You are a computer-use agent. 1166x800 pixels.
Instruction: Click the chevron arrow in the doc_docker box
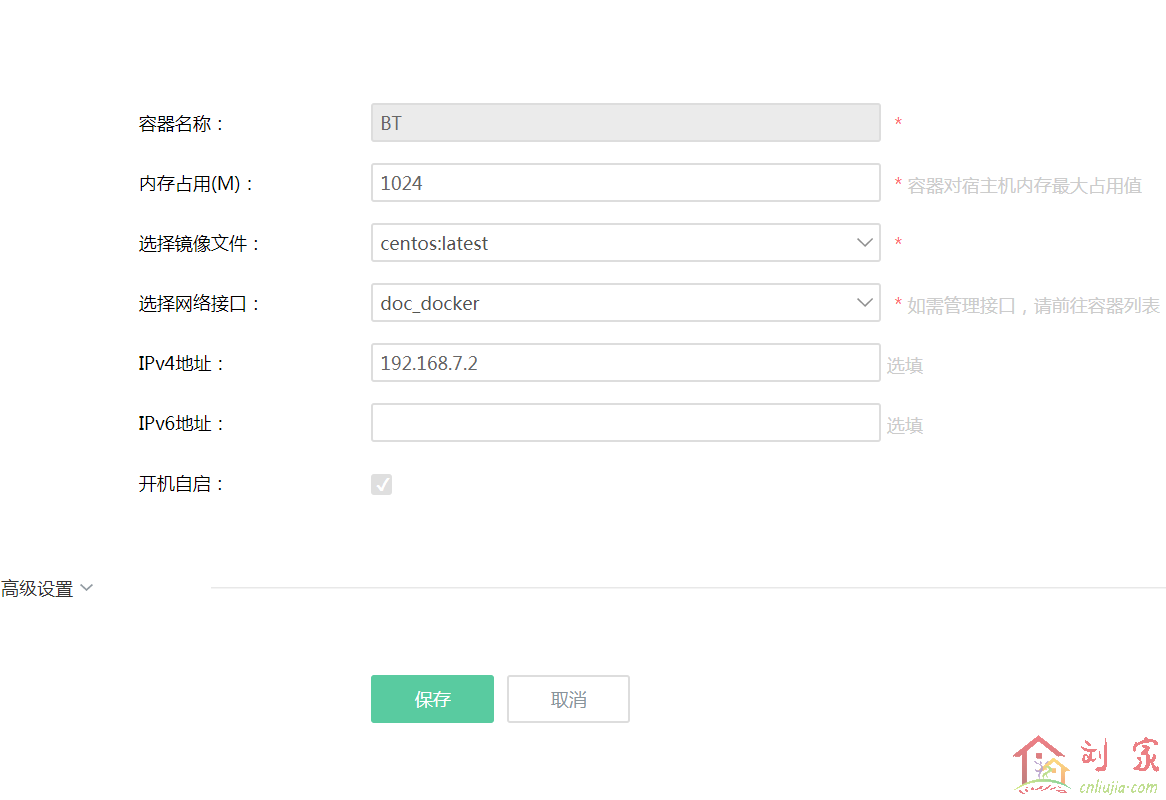[x=864, y=303]
